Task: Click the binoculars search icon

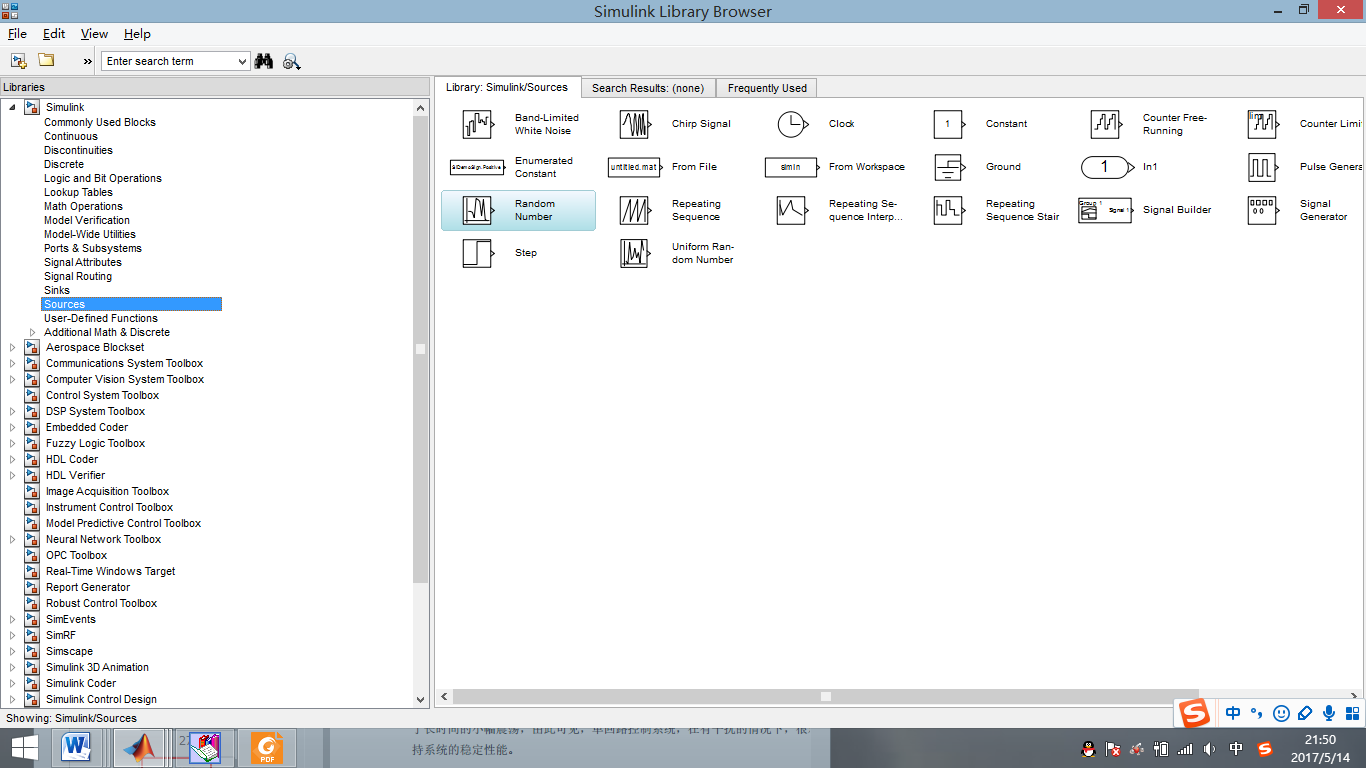Action: (x=264, y=61)
